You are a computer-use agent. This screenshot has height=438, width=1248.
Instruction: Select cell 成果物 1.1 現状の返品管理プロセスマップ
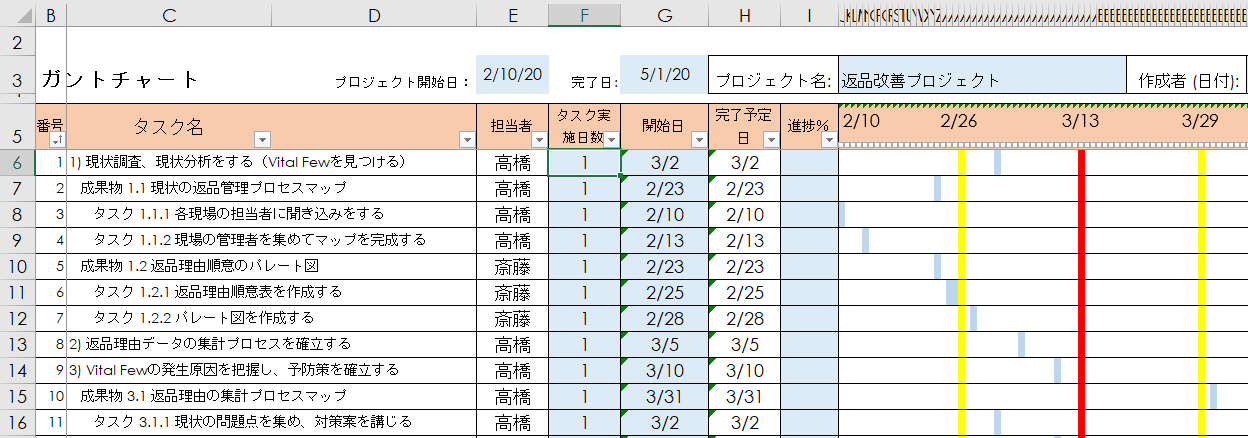tap(271, 188)
